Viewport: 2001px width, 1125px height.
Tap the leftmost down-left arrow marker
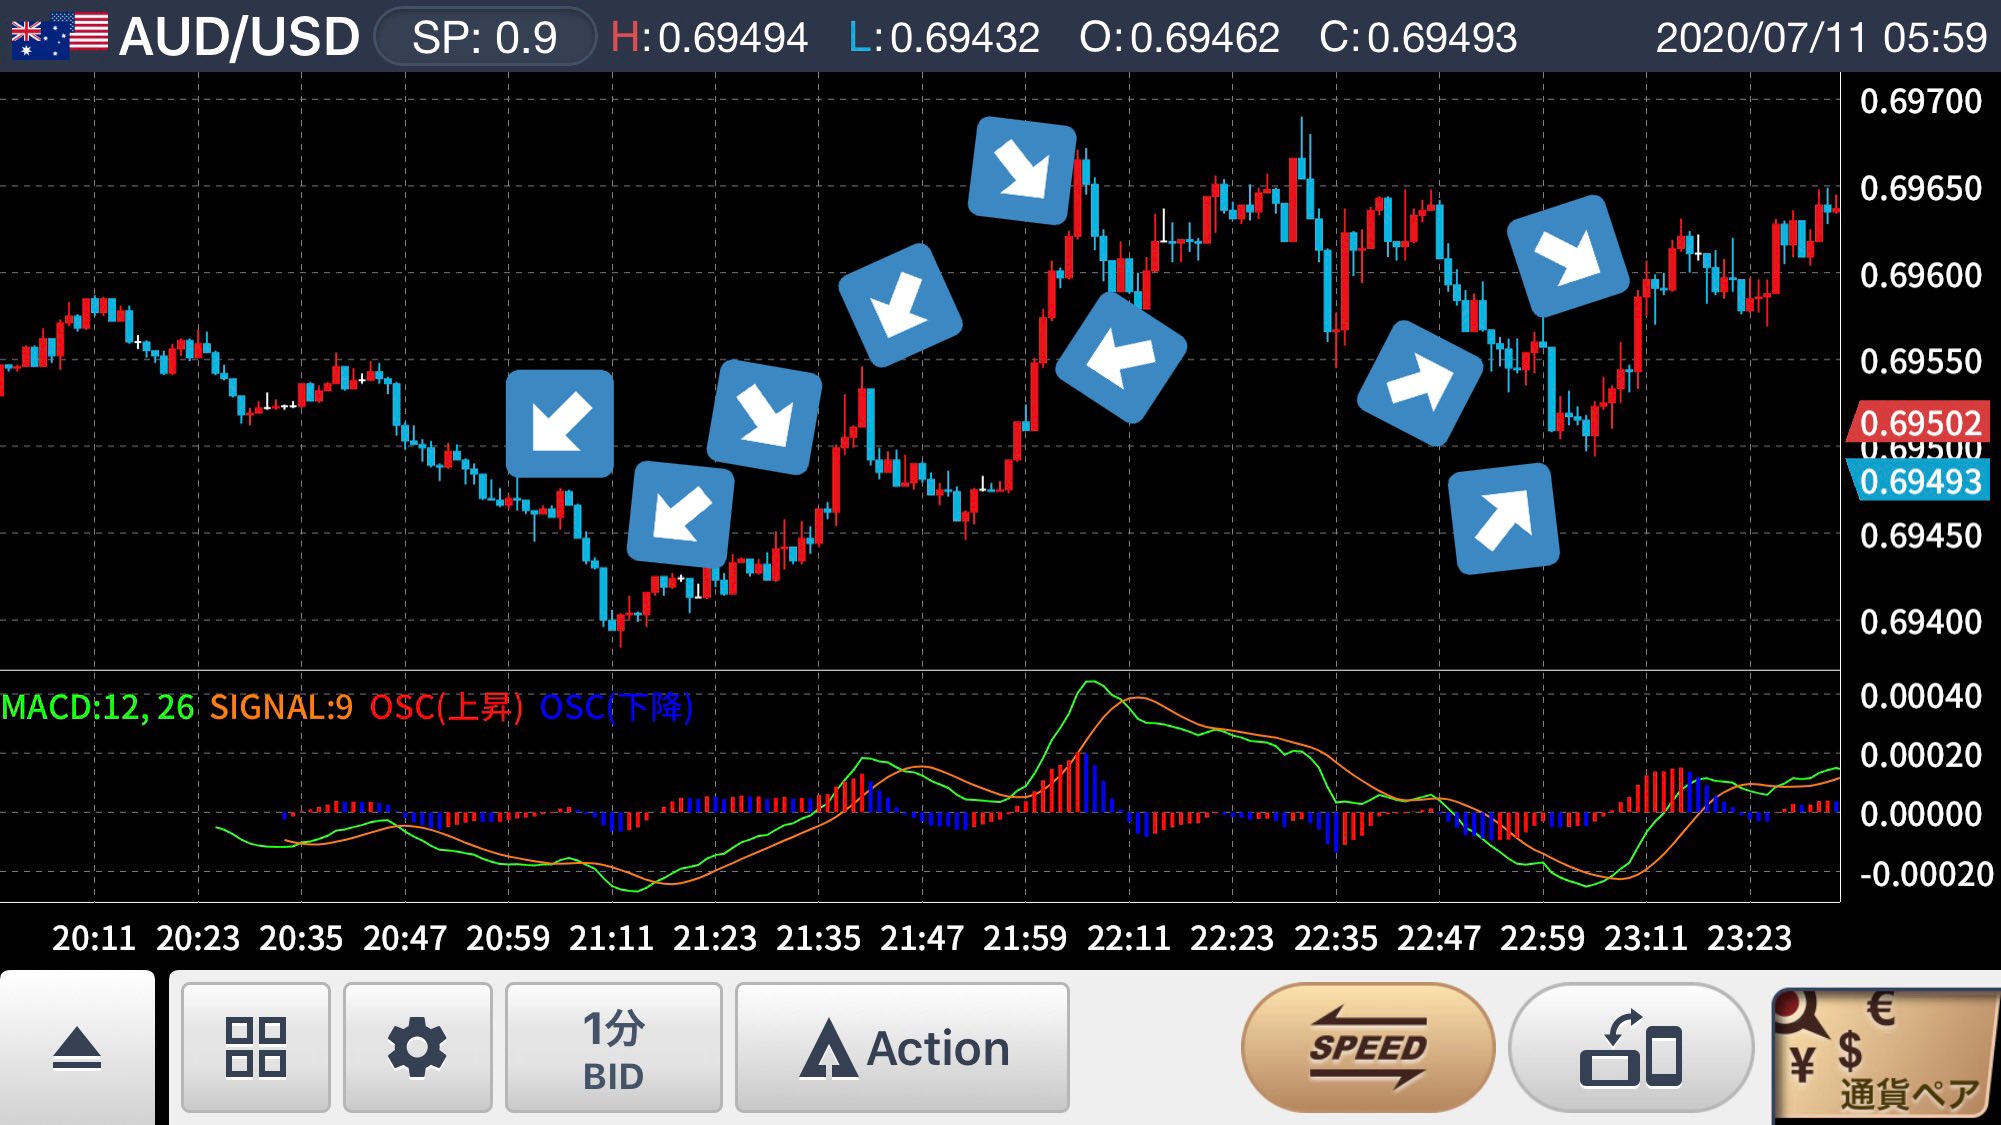(560, 423)
